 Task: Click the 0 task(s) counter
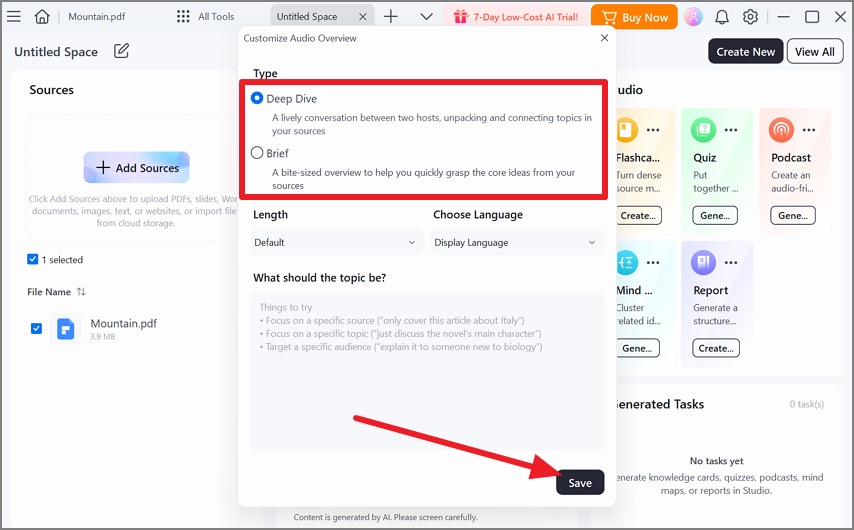point(807,404)
